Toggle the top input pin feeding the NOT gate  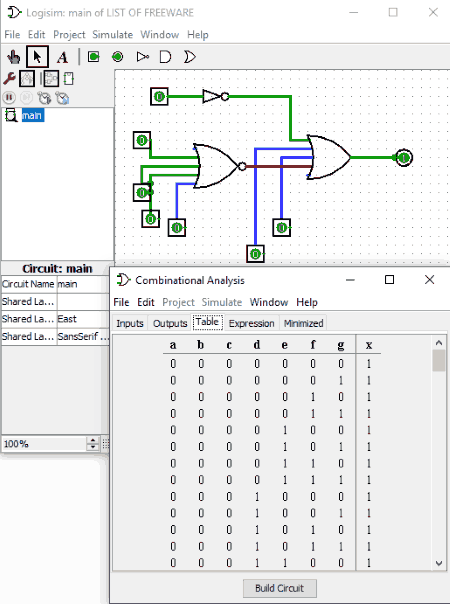159,96
